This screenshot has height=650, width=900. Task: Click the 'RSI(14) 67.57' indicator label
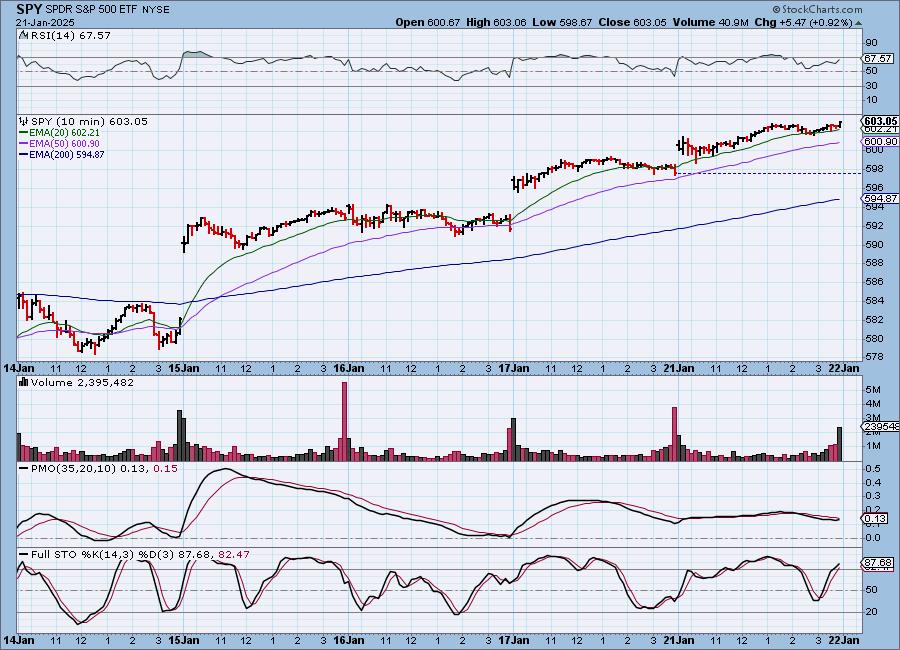click(x=71, y=36)
